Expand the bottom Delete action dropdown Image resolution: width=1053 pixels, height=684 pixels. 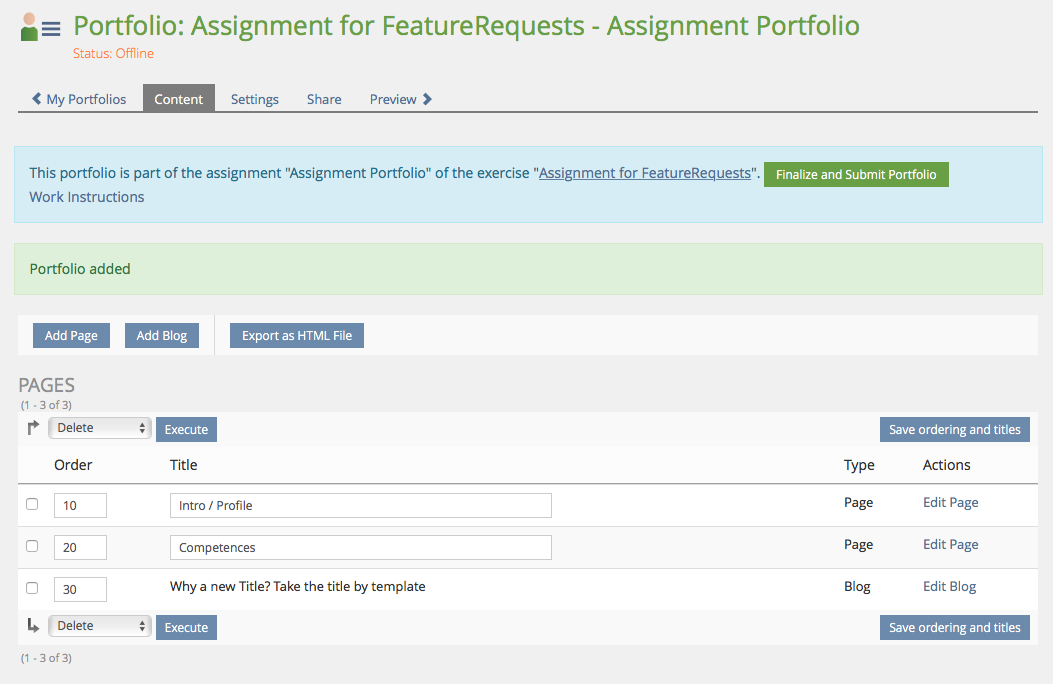pyautogui.click(x=99, y=626)
